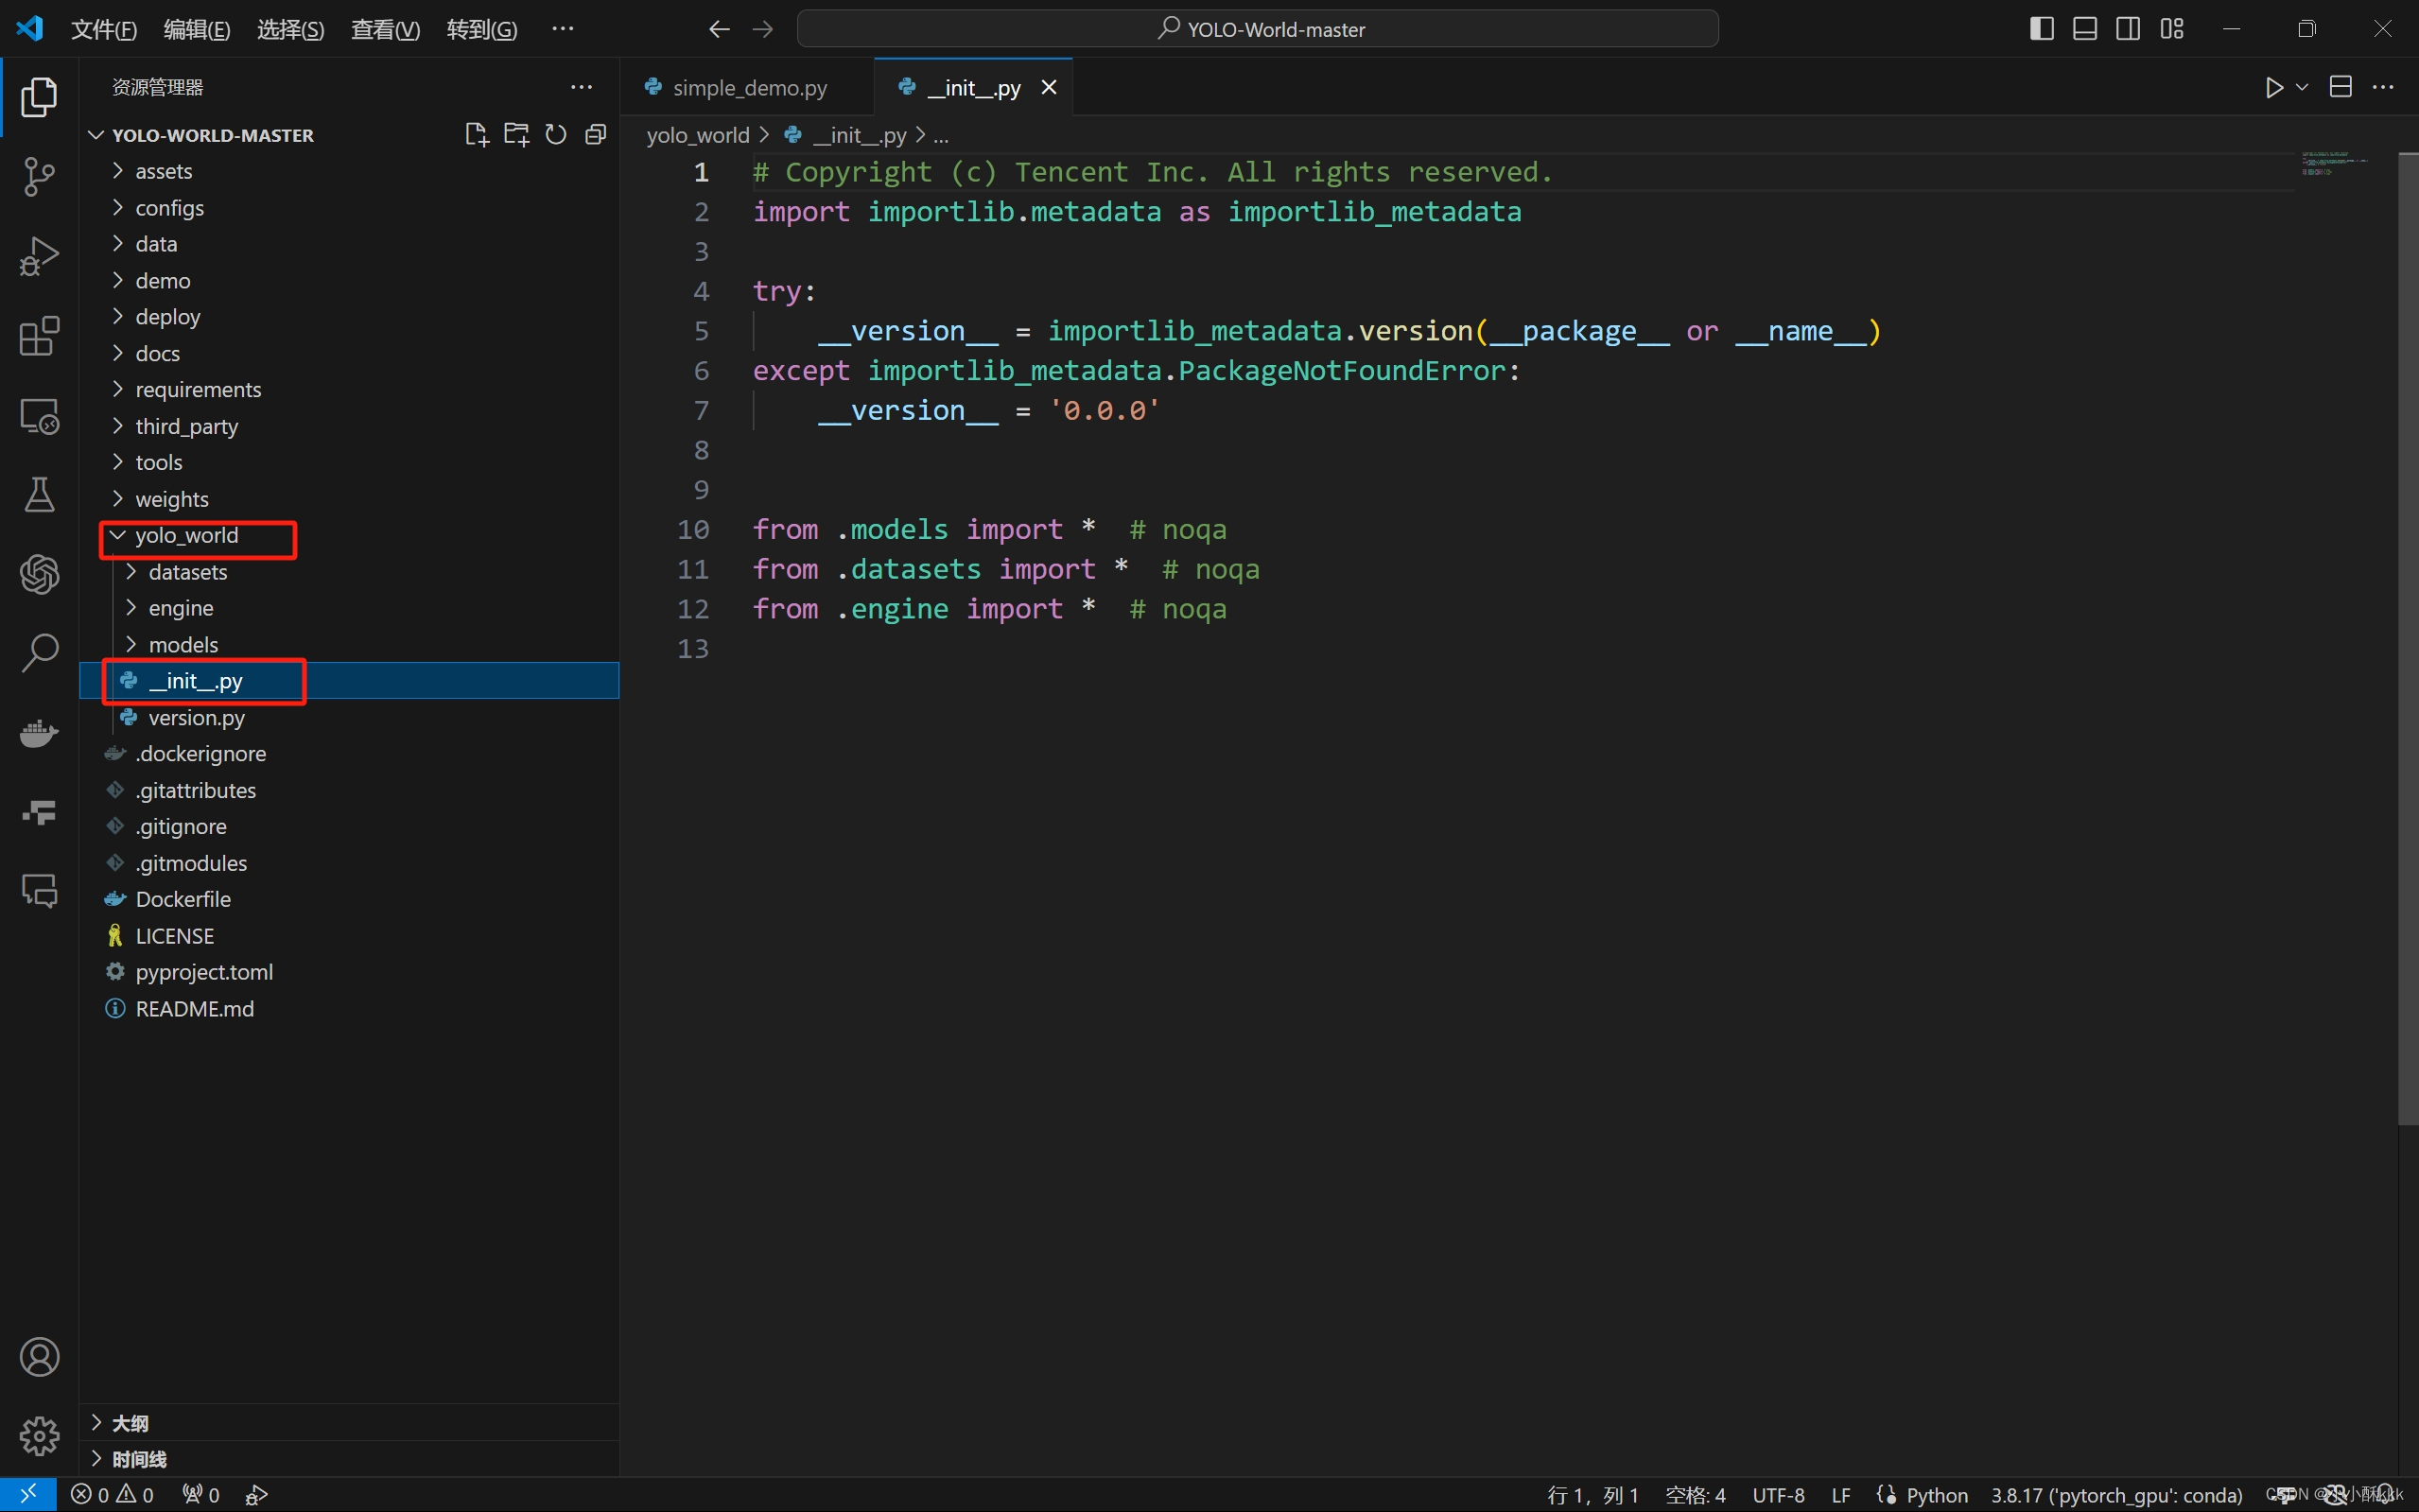Go back with the left arrow
The image size is (2419, 1512).
719,29
